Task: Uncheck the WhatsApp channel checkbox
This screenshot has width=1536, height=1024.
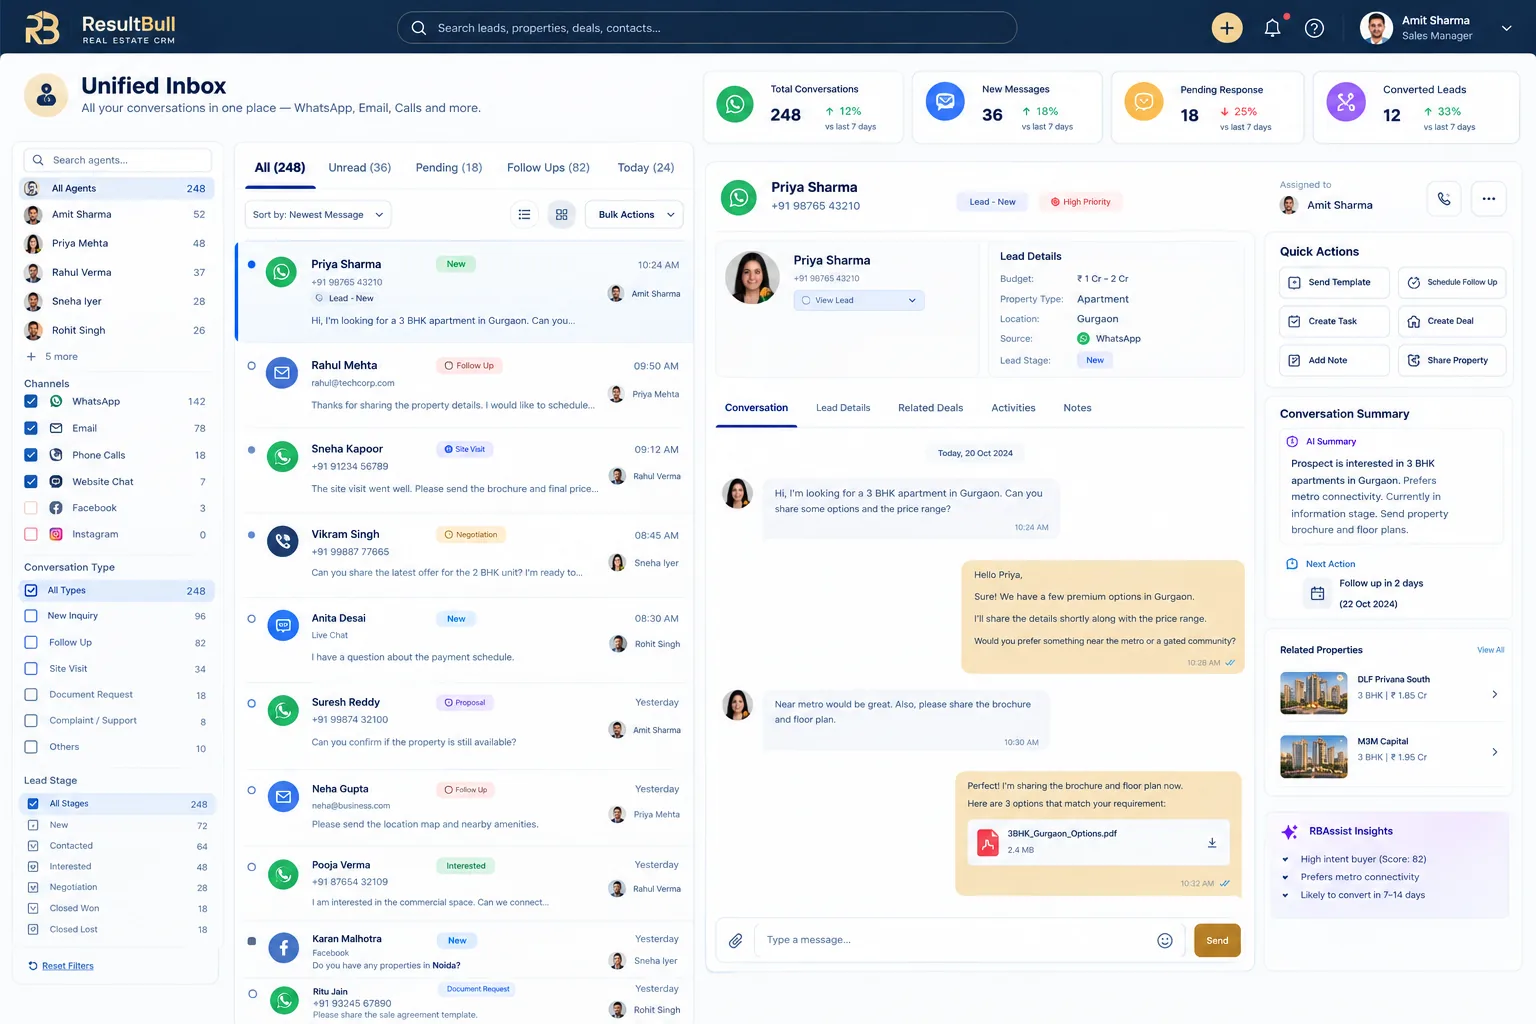Action: click(x=31, y=401)
